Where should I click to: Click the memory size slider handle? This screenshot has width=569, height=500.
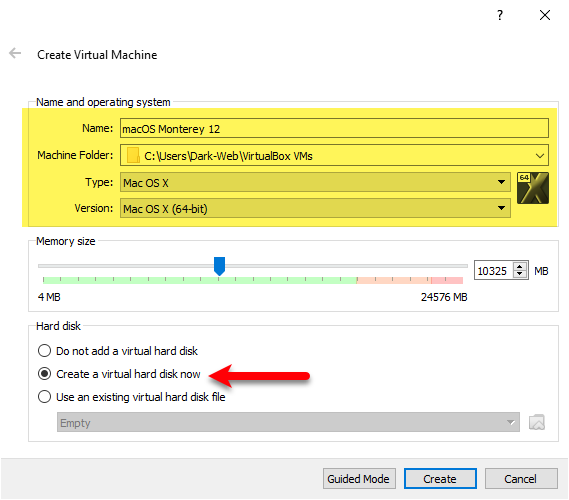point(219,266)
